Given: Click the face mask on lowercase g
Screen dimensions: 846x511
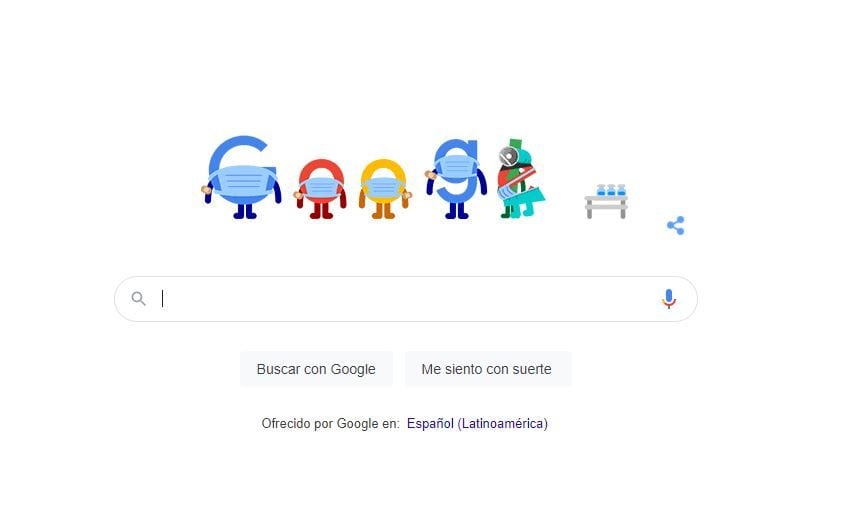Looking at the screenshot, I should [x=456, y=167].
